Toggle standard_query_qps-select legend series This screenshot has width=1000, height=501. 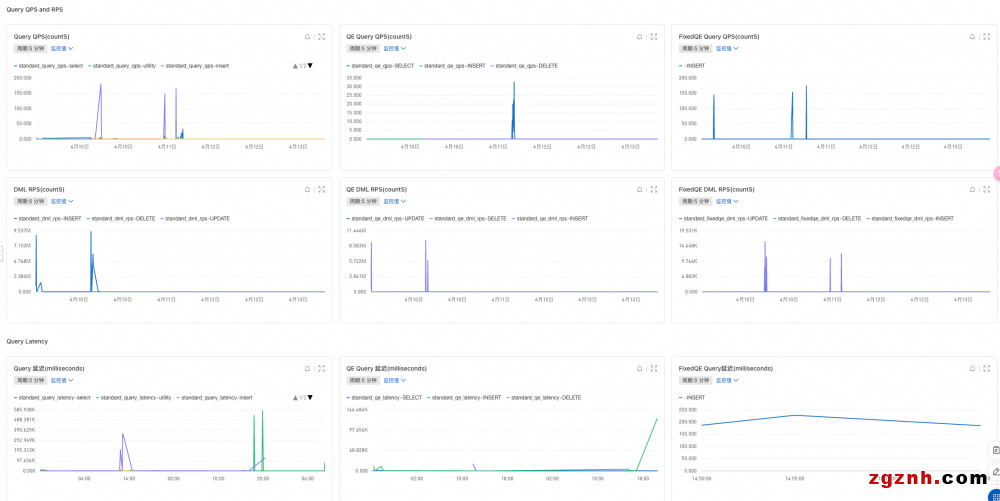click(50, 65)
